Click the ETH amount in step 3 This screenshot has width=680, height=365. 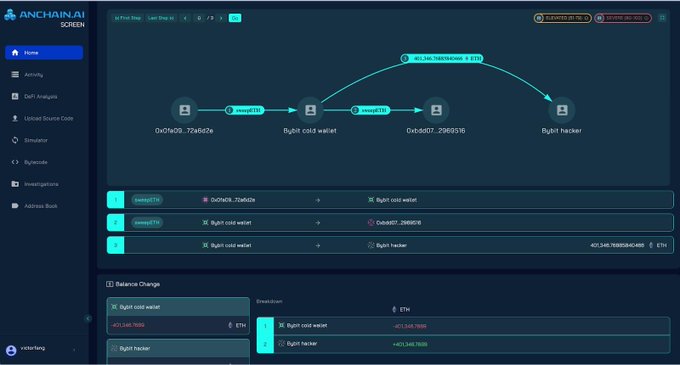(x=617, y=245)
